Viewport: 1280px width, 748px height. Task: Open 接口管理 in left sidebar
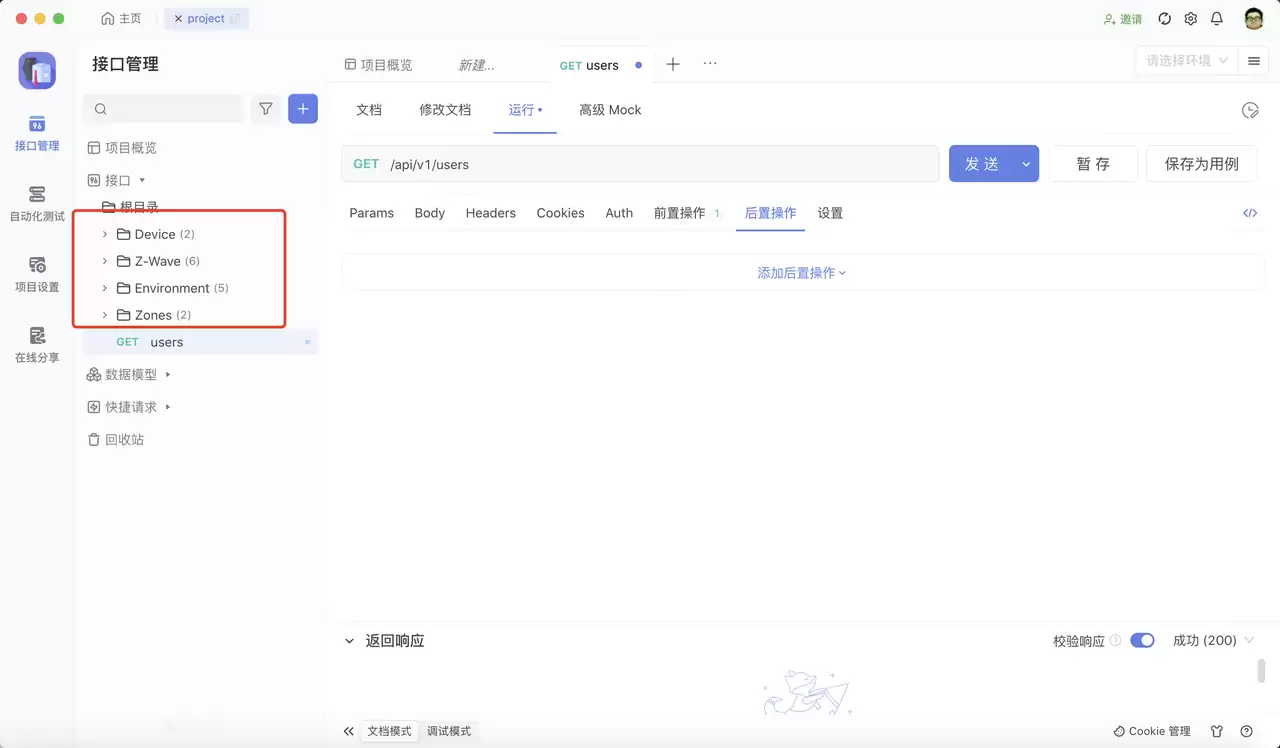(x=37, y=133)
